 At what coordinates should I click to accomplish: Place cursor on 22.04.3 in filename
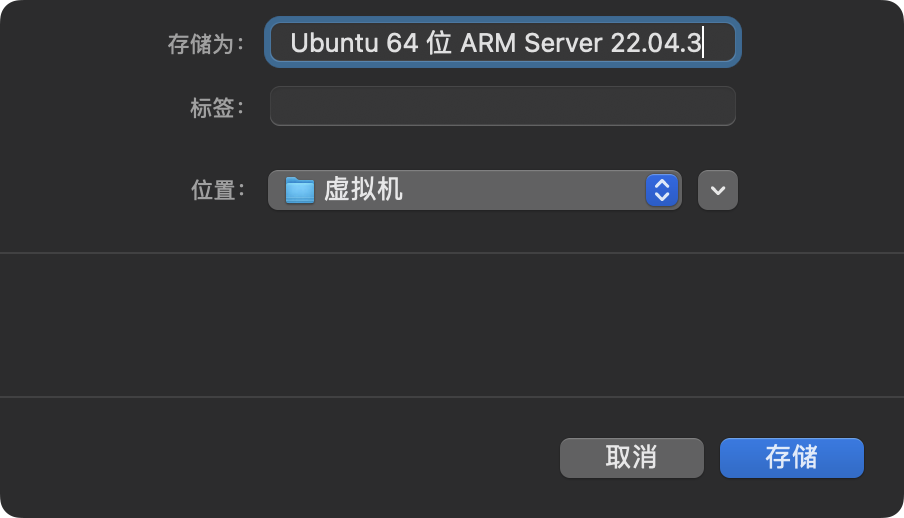657,43
